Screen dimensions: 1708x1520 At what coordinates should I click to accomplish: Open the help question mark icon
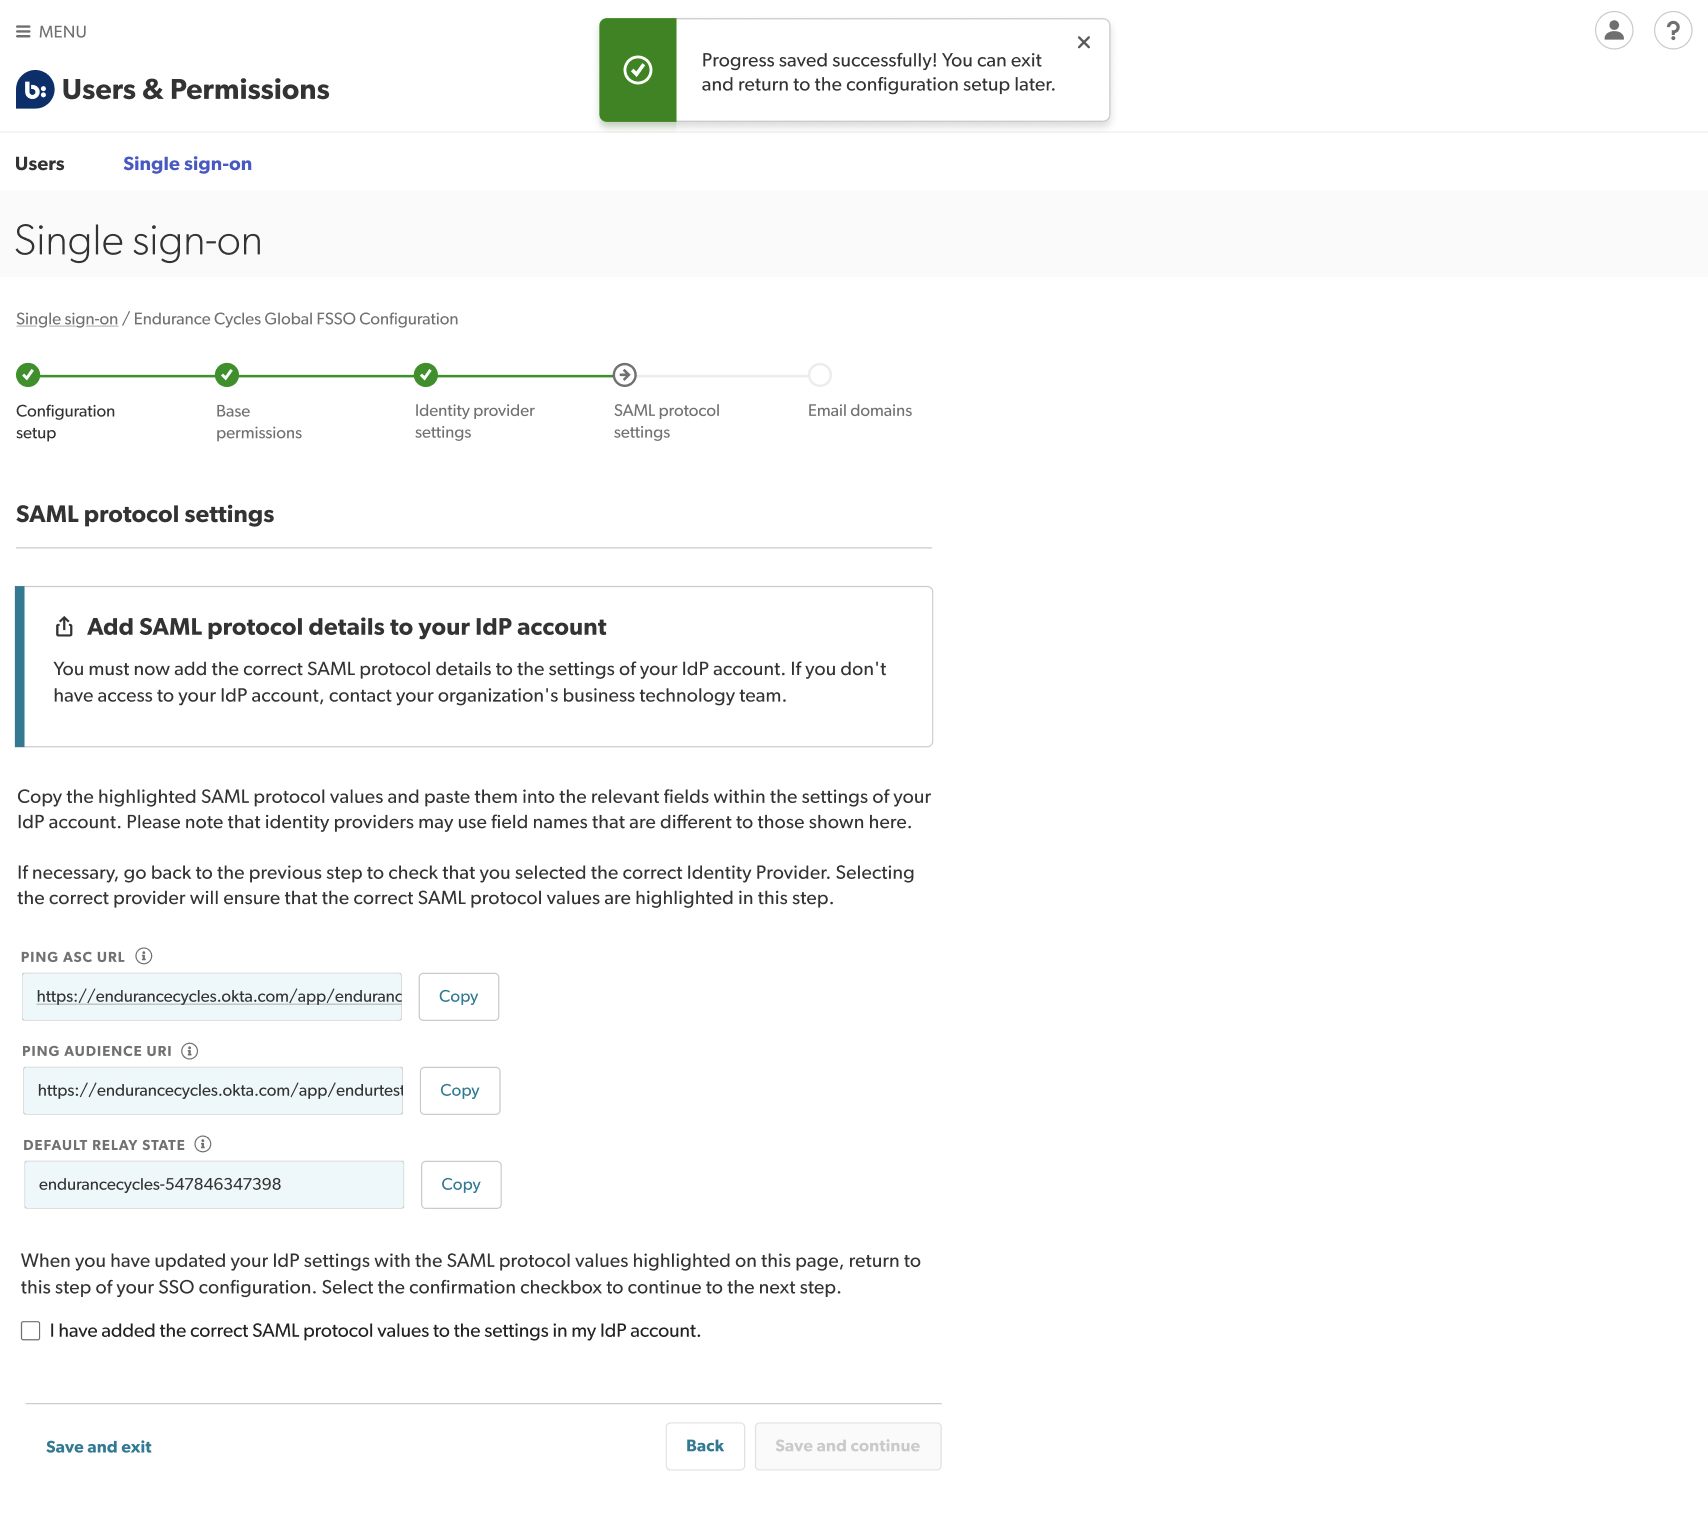(x=1672, y=31)
